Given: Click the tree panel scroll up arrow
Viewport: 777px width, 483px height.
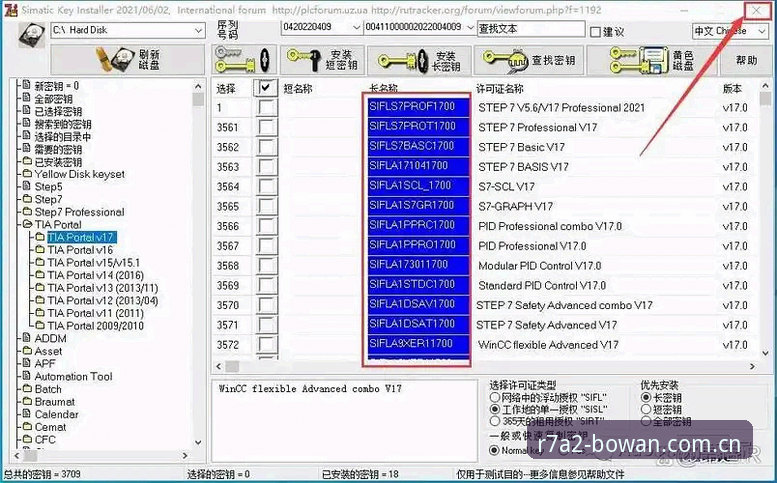Looking at the screenshot, I should (x=198, y=86).
